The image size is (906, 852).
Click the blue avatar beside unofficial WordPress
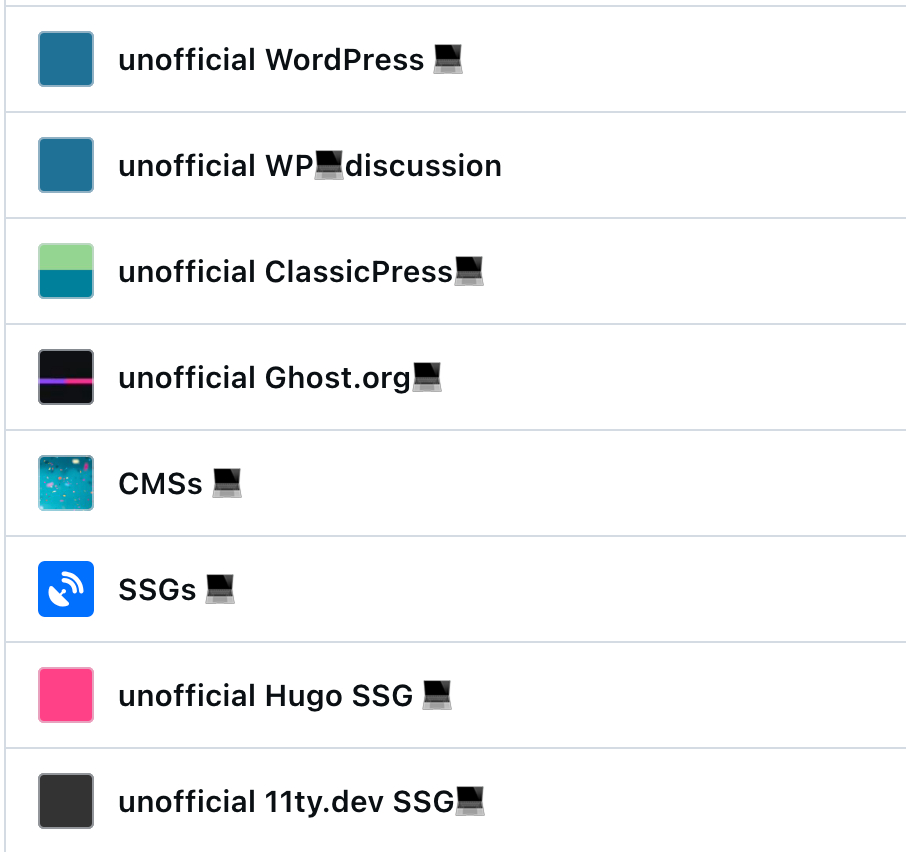pos(66,59)
